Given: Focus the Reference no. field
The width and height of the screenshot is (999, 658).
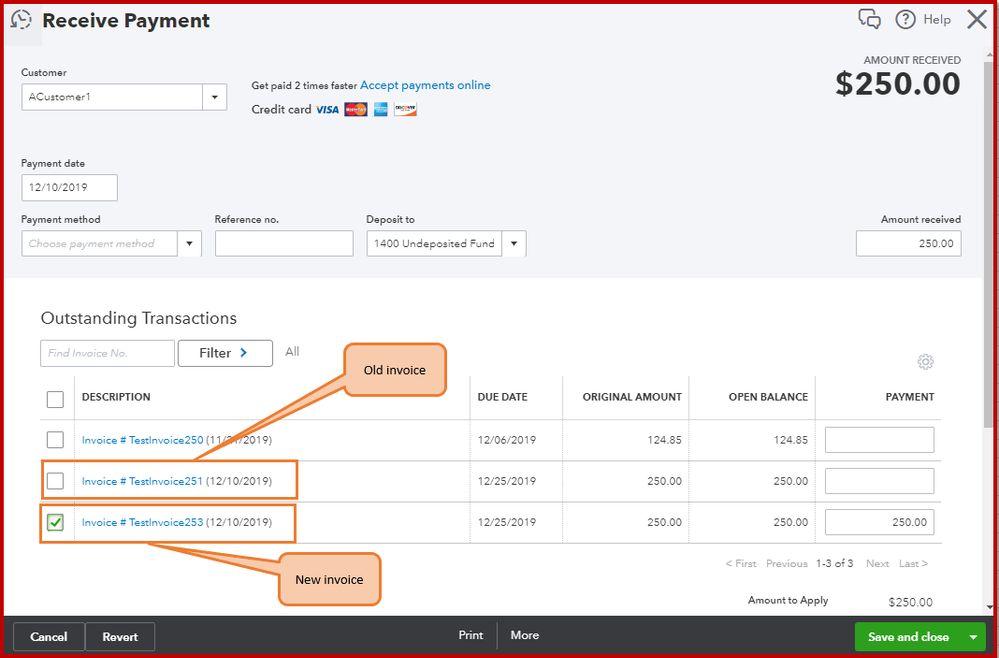Looking at the screenshot, I should (284, 243).
